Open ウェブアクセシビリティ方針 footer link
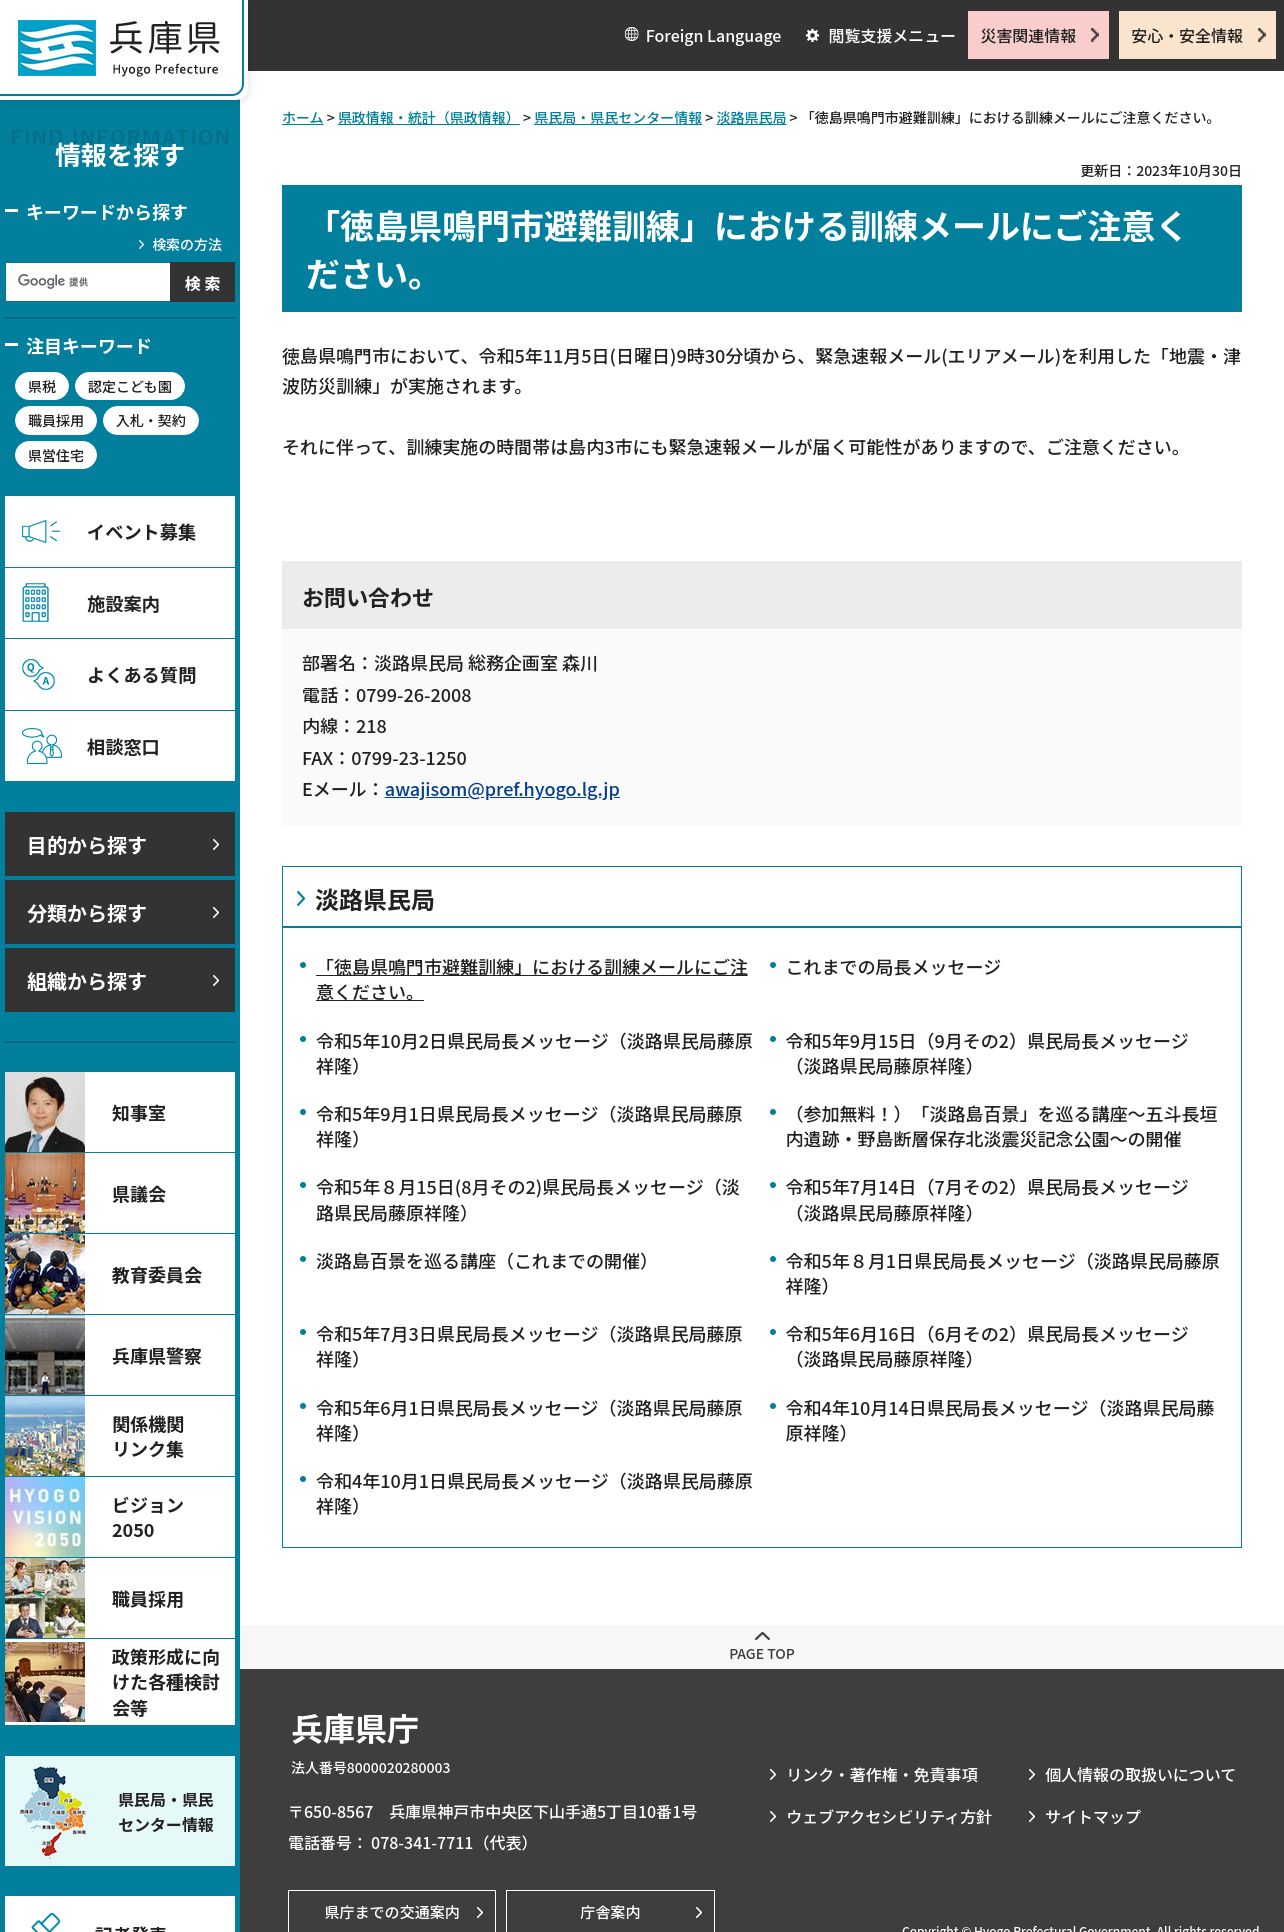 889,1817
